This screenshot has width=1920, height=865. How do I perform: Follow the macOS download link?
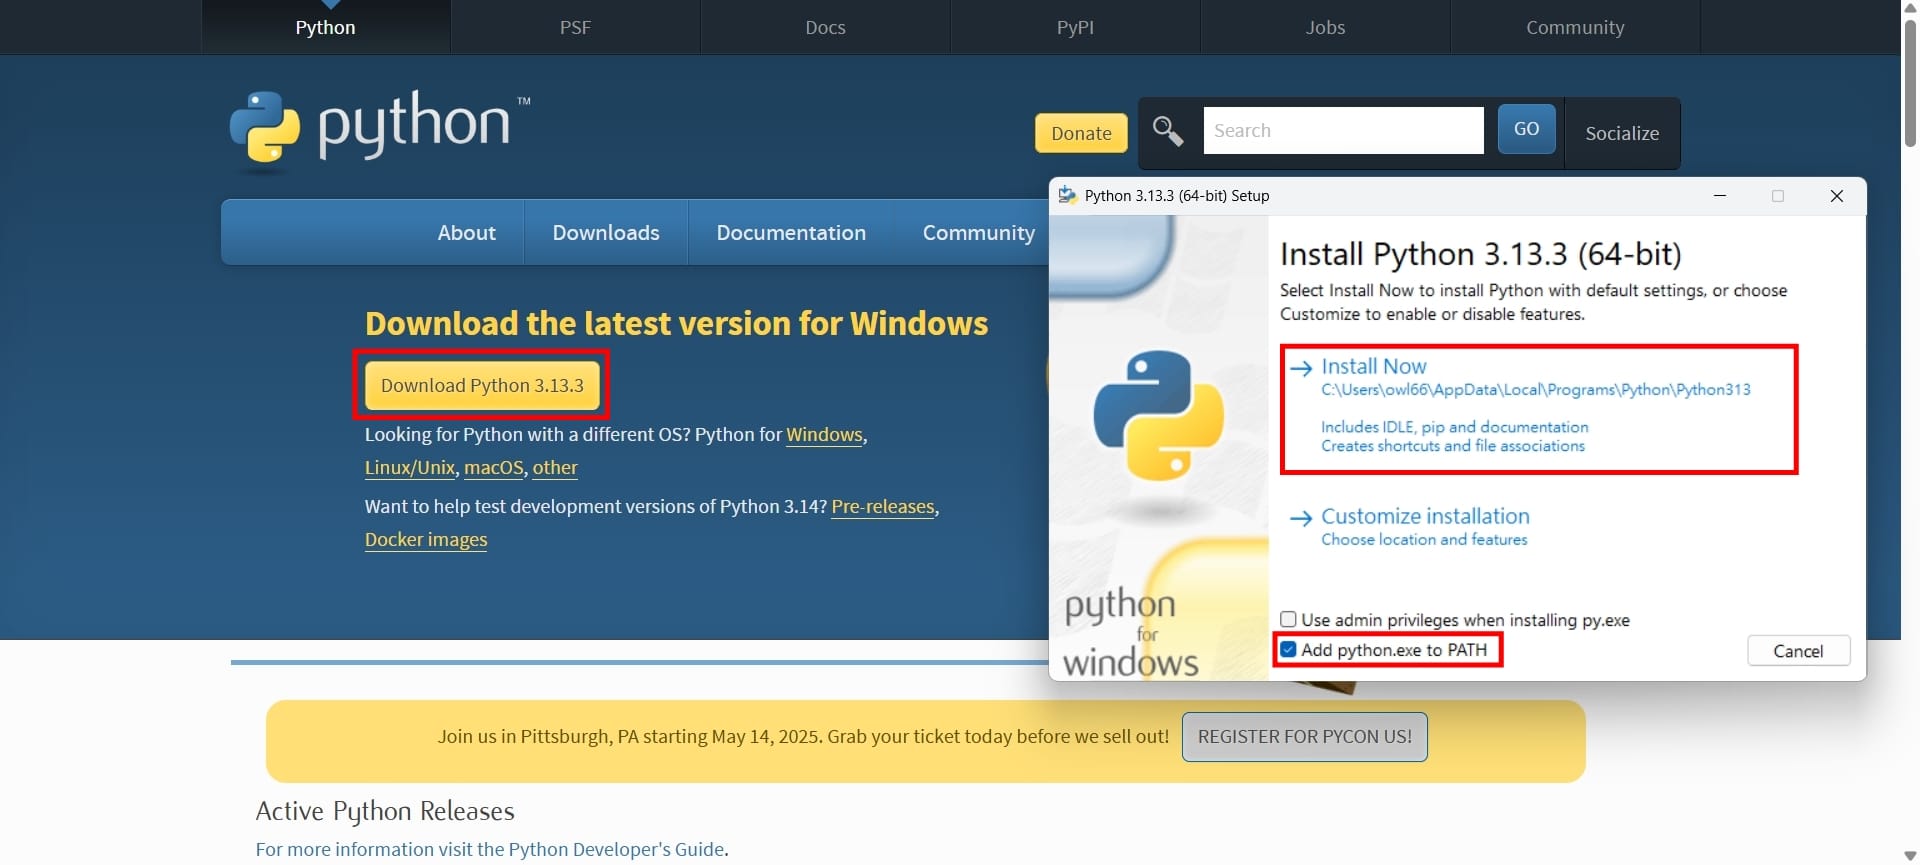pos(494,467)
